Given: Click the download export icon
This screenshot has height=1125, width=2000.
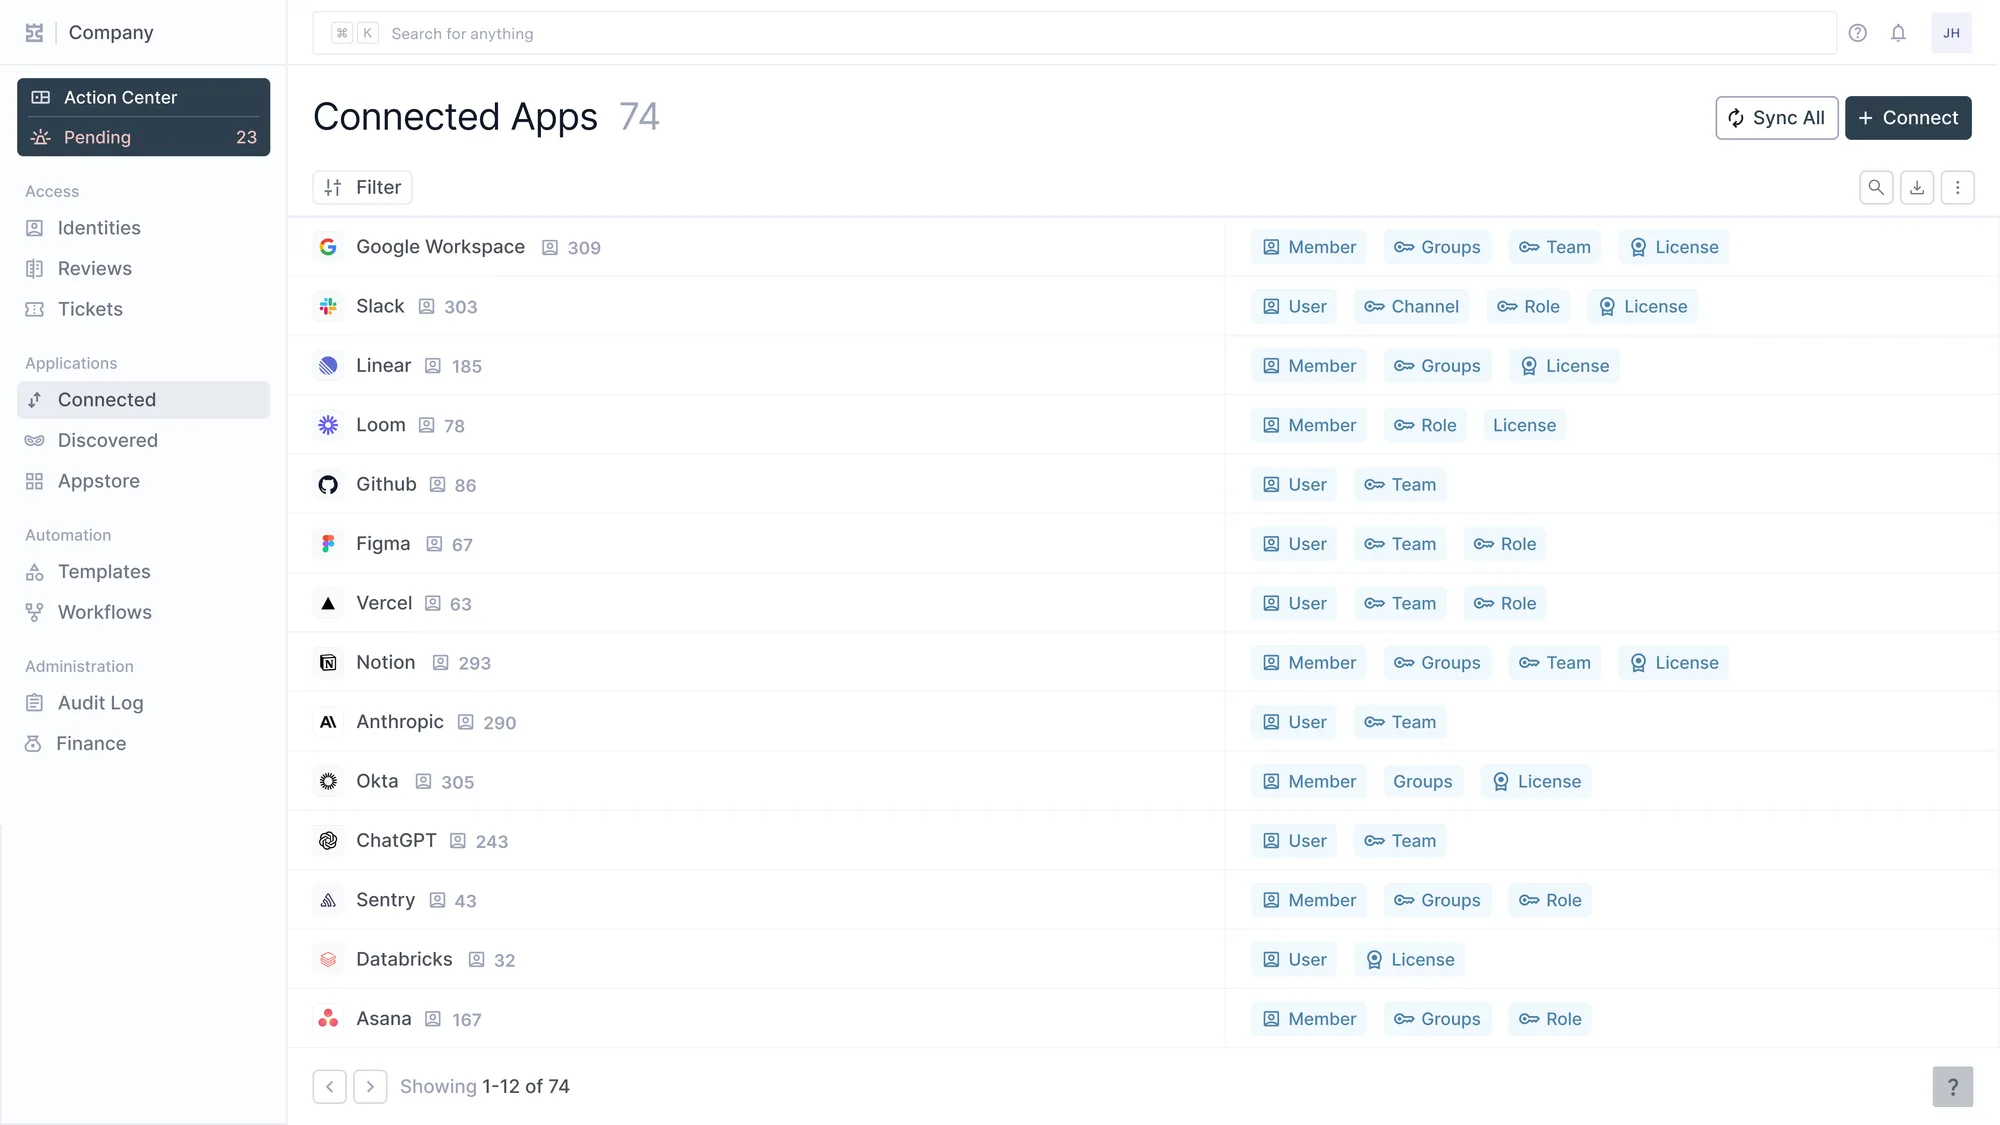Looking at the screenshot, I should click(x=1917, y=187).
